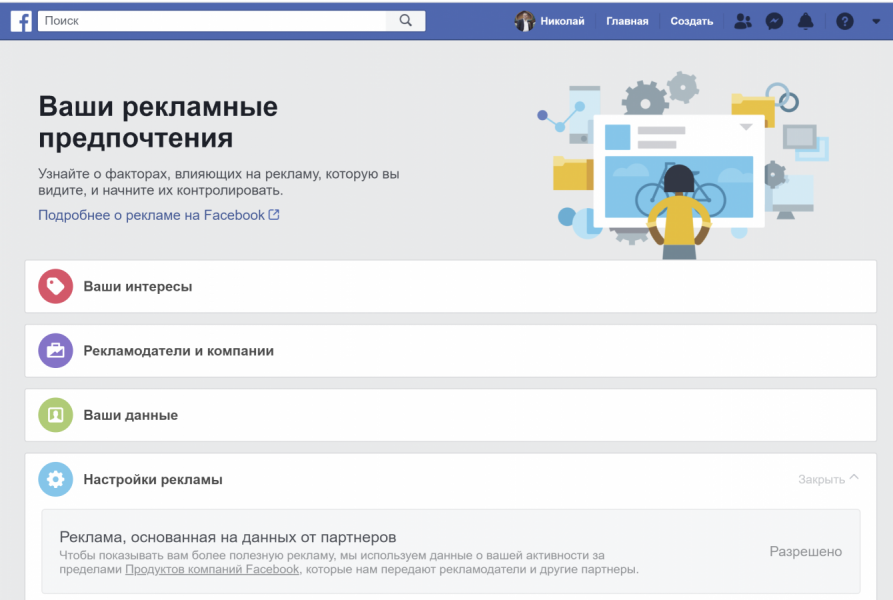The image size is (893, 600).
Task: Open the friend requests icon
Action: pyautogui.click(x=743, y=22)
